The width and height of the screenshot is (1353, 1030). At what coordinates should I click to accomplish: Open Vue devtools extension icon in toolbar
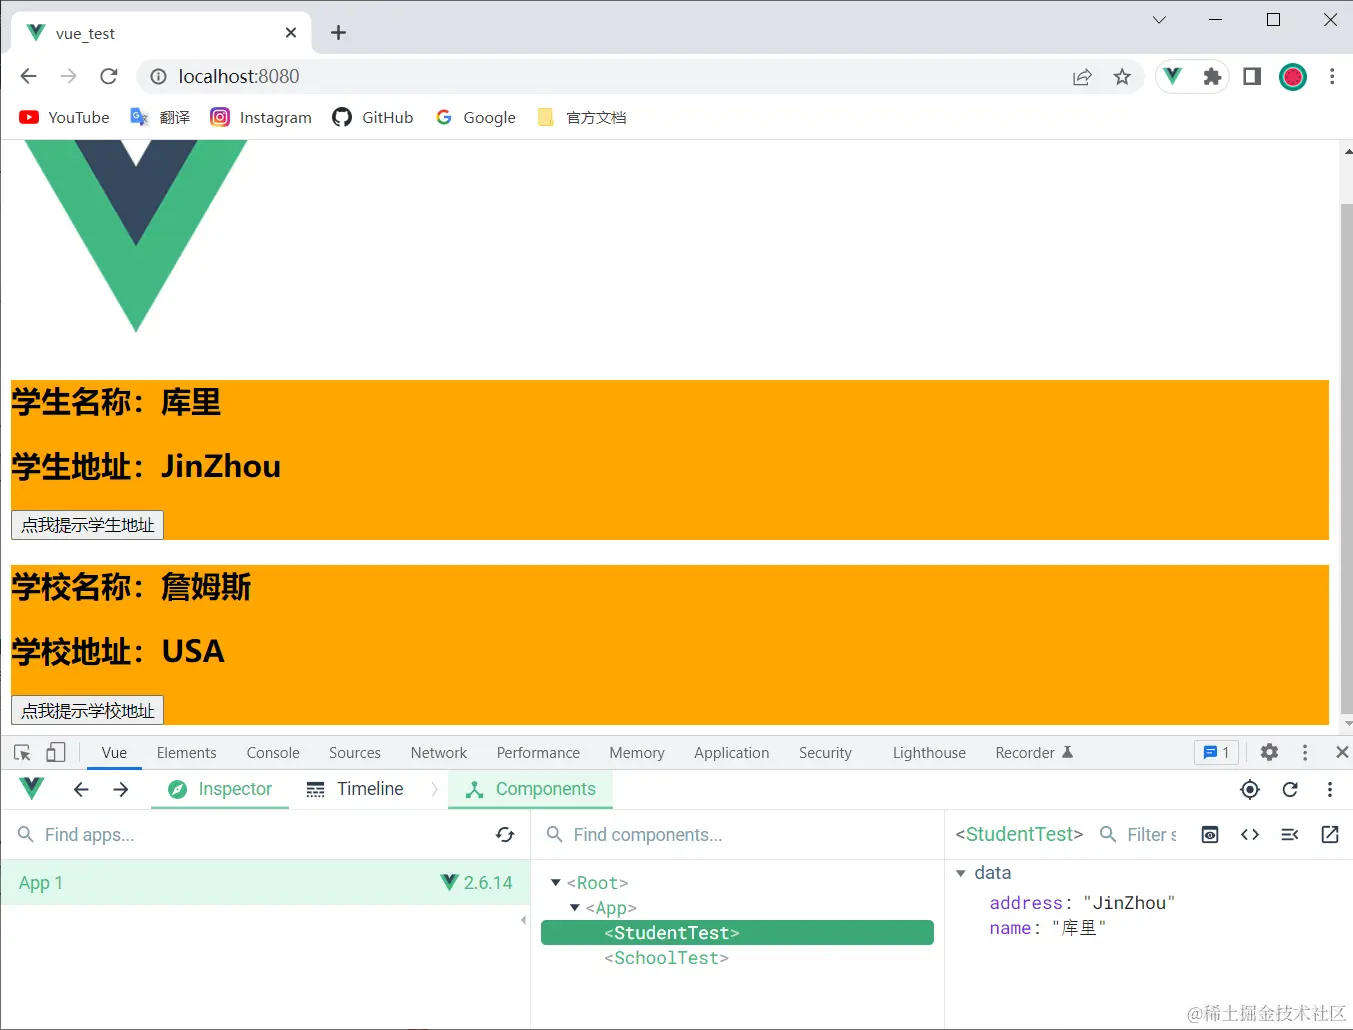tap(1173, 76)
